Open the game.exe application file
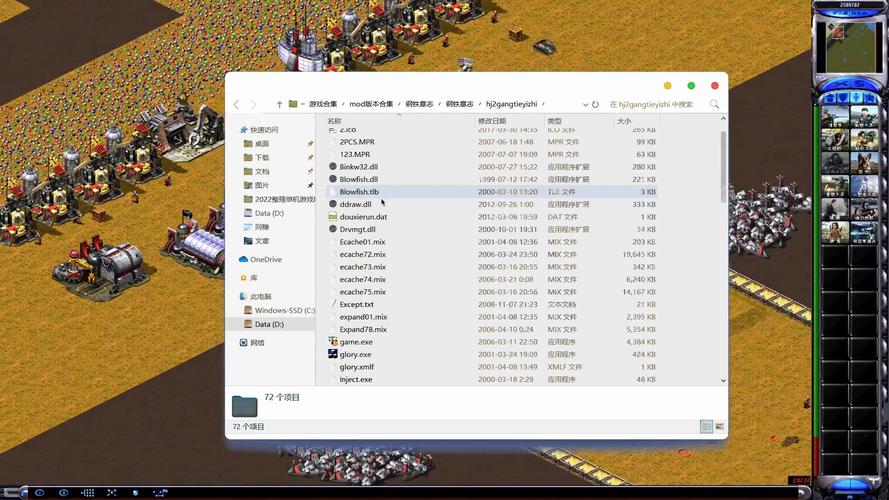This screenshot has height=500, width=889. 355,342
